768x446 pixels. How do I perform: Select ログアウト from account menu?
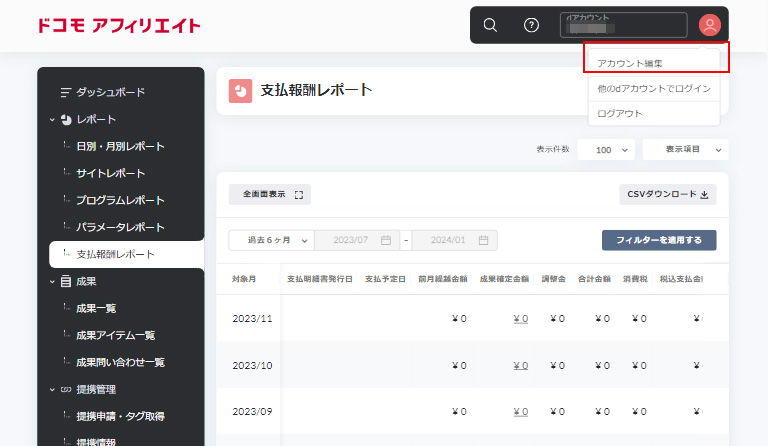click(x=654, y=114)
